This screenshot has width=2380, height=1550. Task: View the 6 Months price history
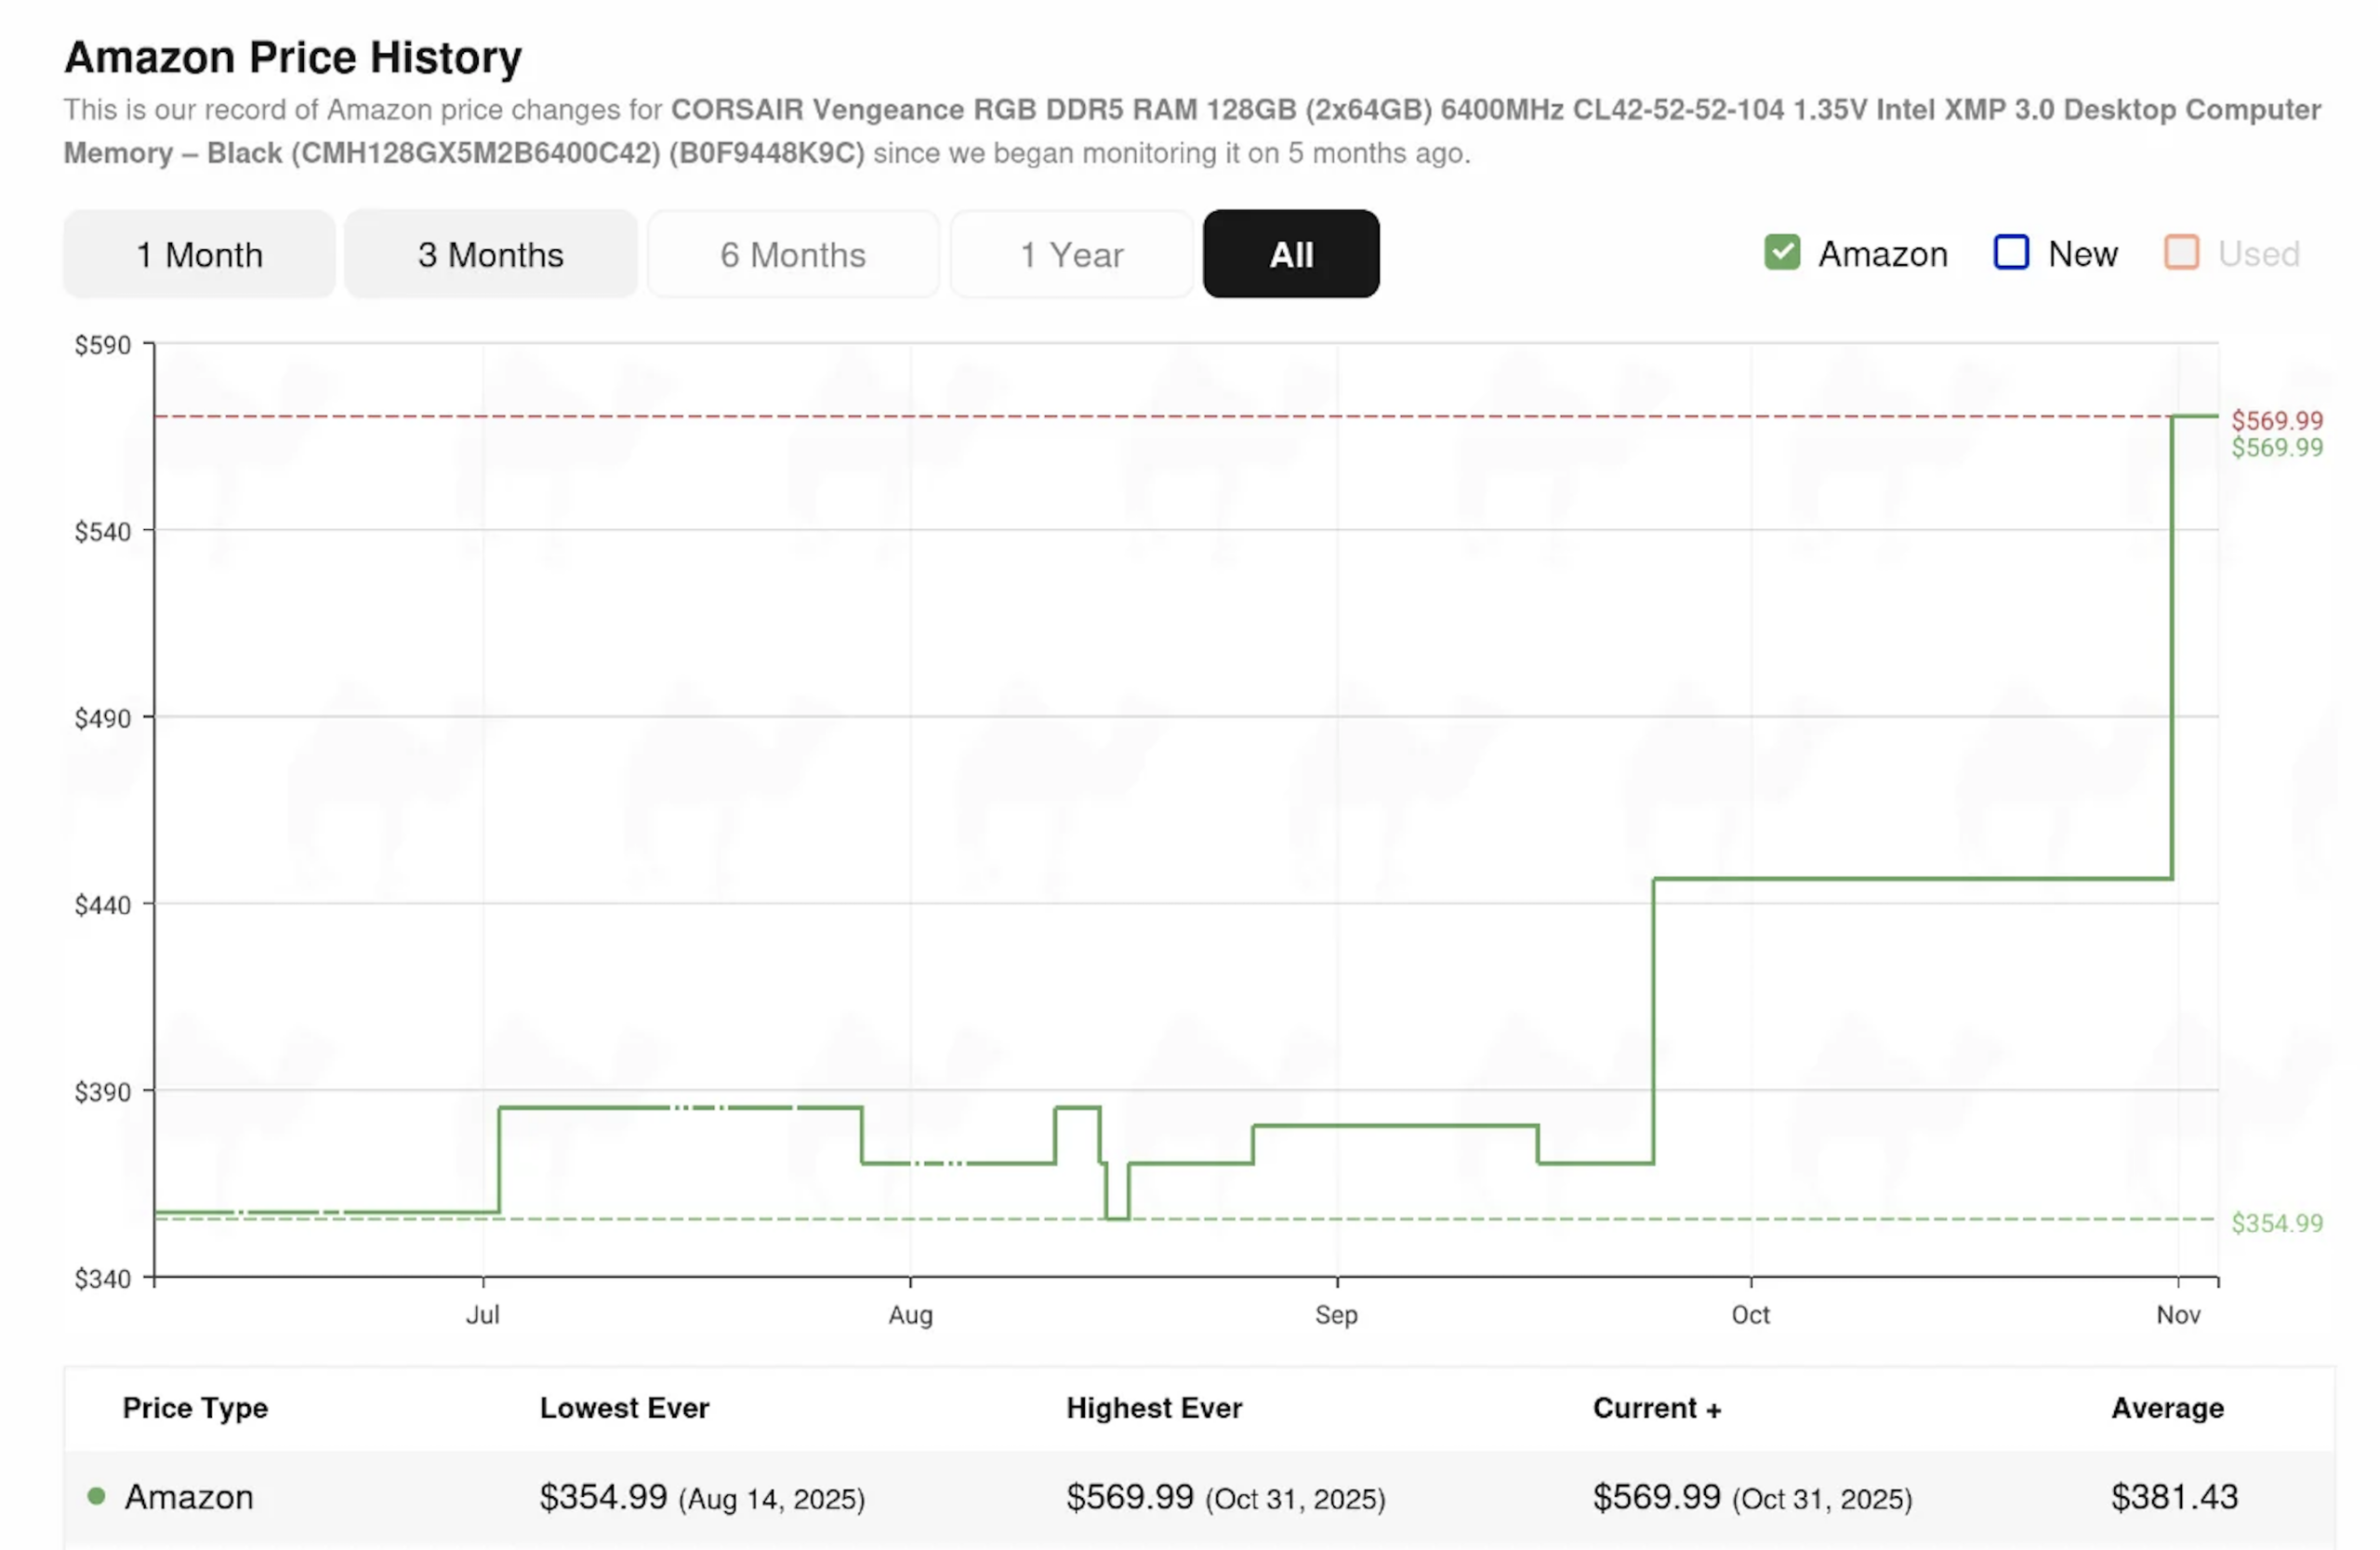coord(793,254)
